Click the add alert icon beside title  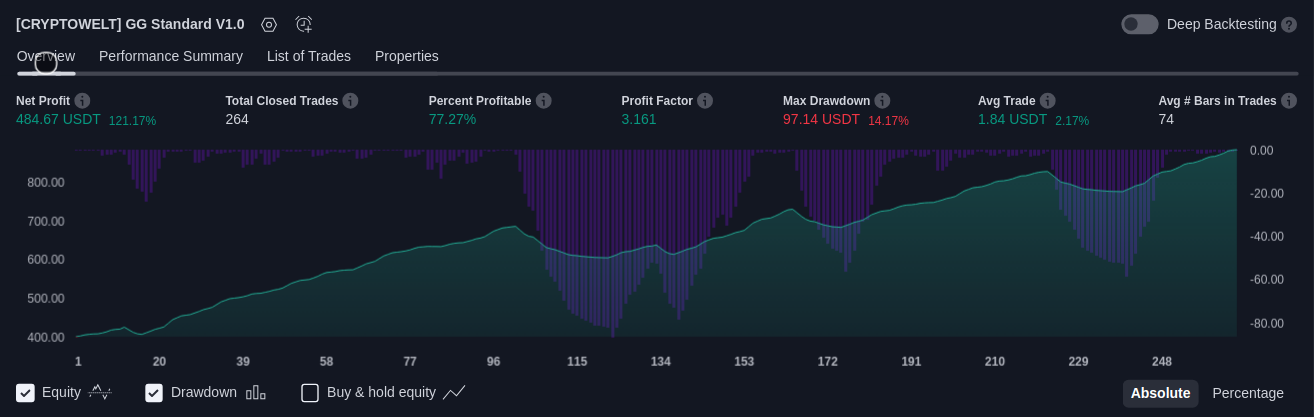tap(304, 25)
